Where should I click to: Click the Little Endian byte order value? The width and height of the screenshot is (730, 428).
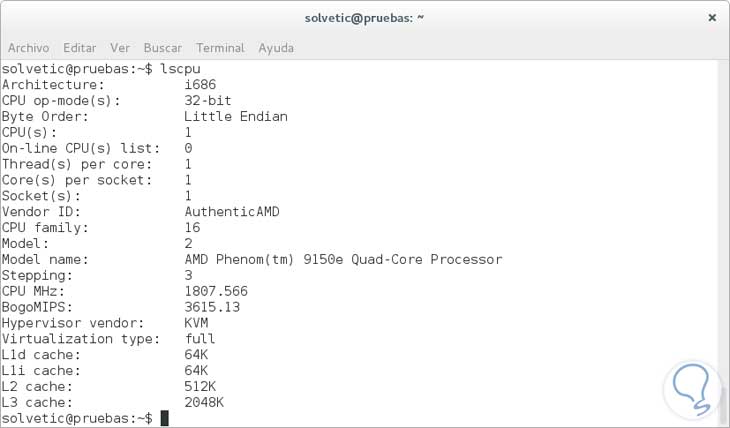(236, 116)
